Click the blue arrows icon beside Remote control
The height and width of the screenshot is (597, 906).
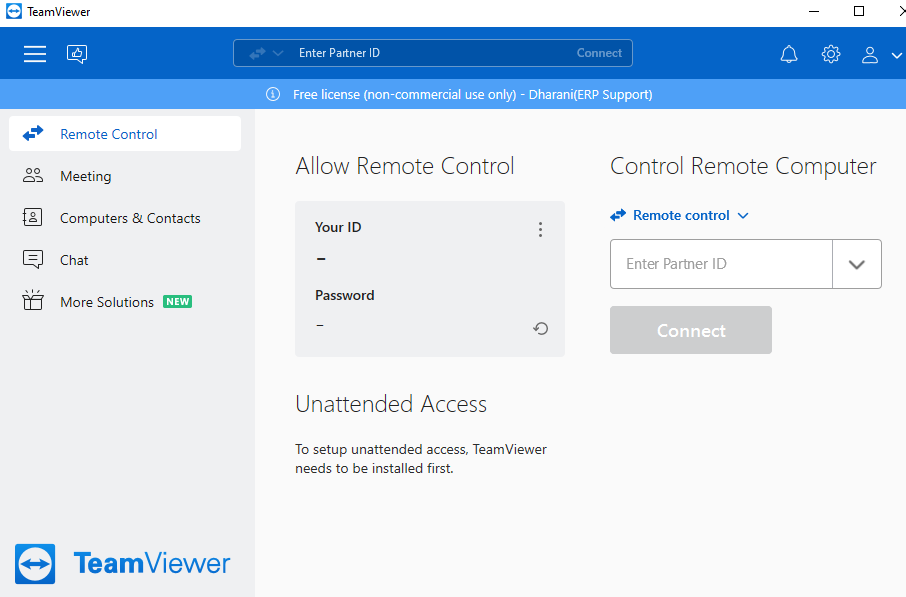click(x=618, y=215)
